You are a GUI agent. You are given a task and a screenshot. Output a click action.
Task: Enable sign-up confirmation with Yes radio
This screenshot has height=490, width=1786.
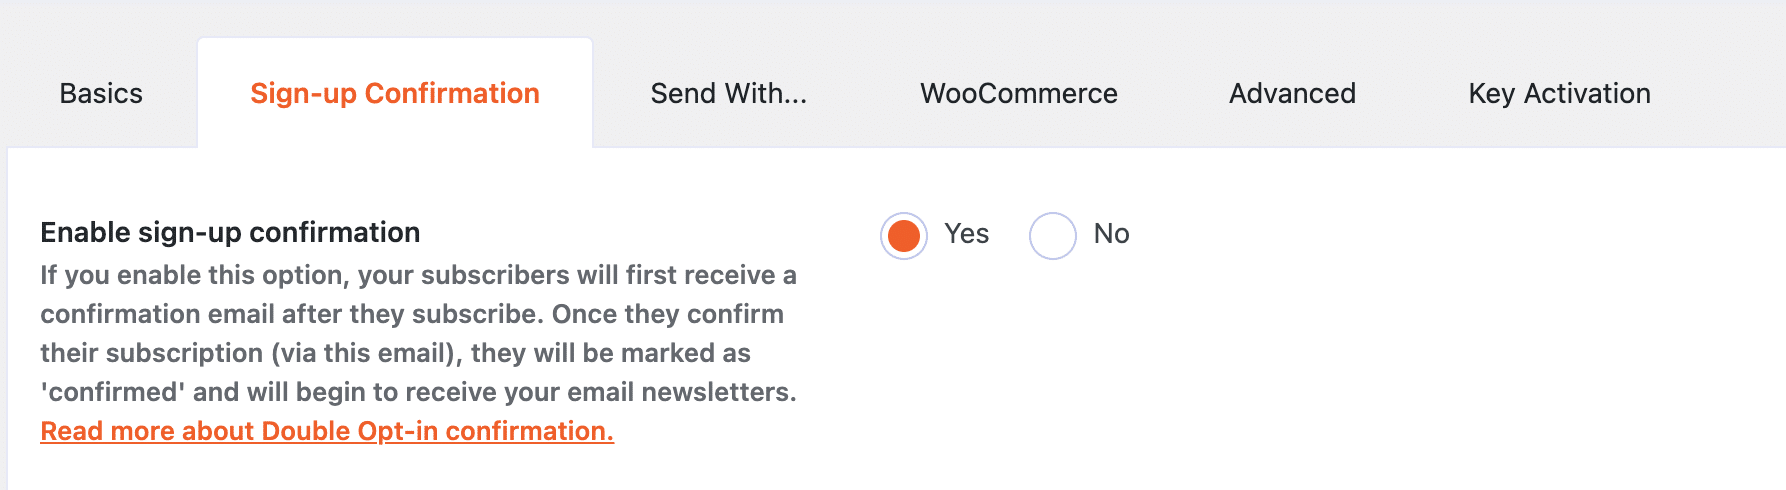[904, 236]
